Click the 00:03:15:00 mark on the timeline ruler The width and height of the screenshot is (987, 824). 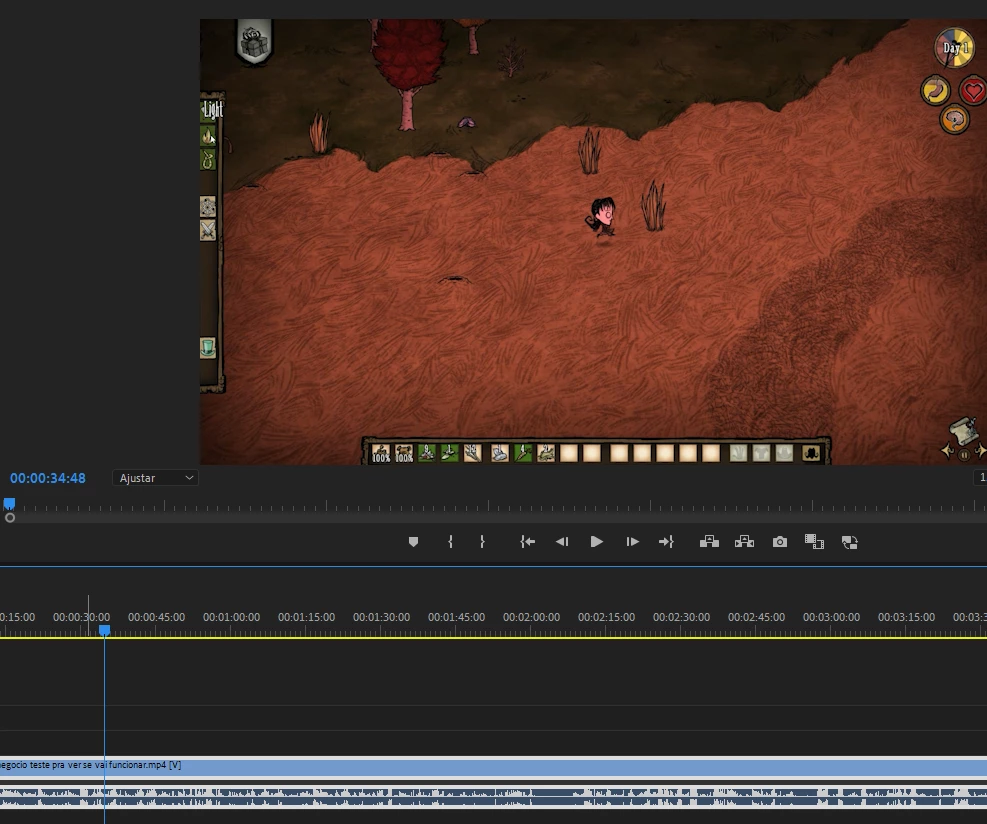(x=906, y=618)
